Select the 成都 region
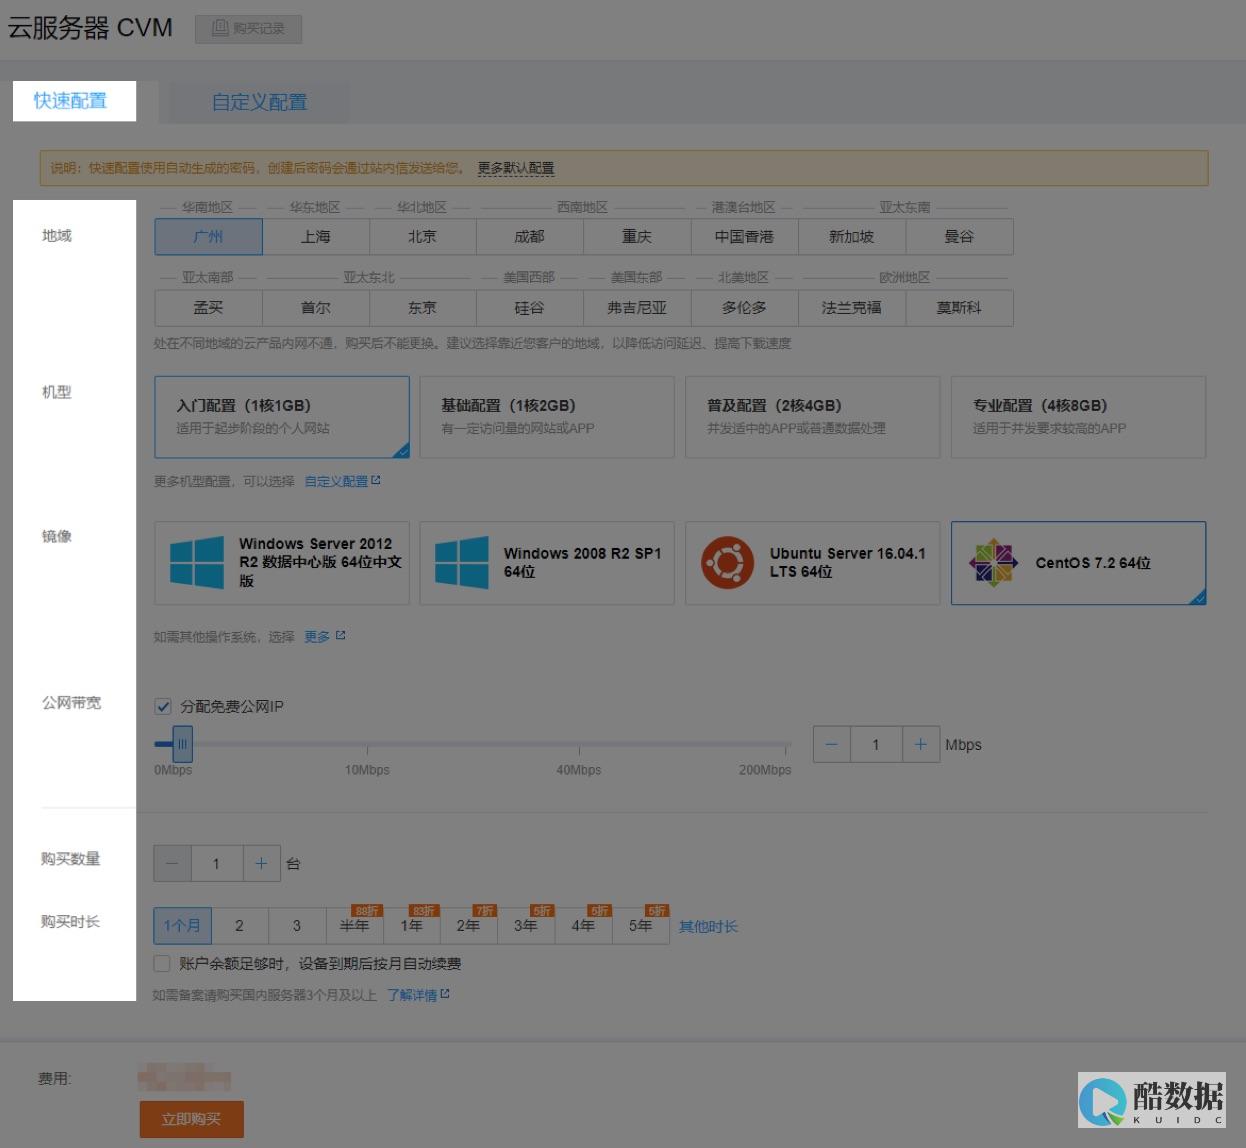The image size is (1246, 1148). click(530, 237)
